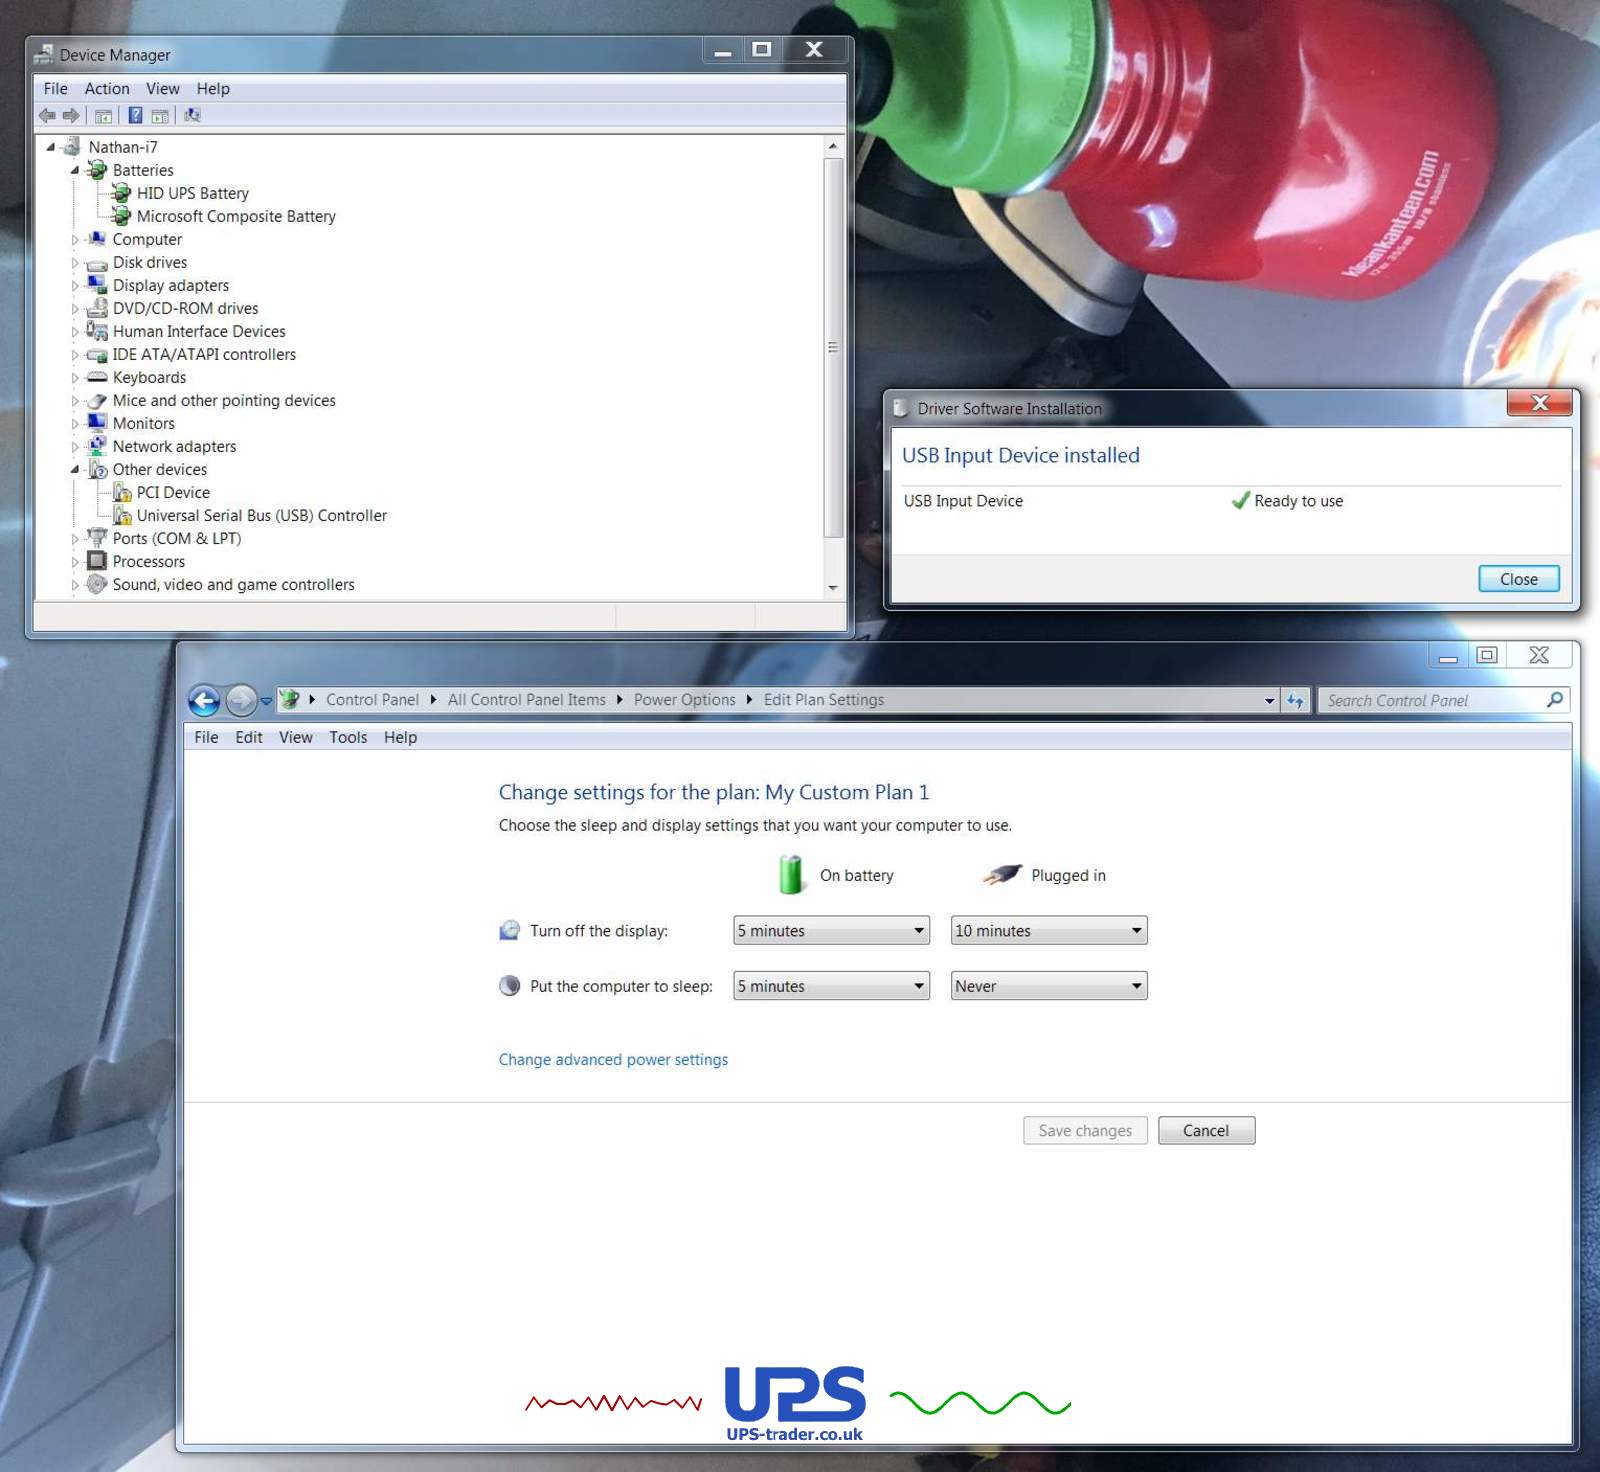Viewport: 1600px width, 1472px height.
Task: Open On battery sleep timeout dropdown
Action: pyautogui.click(x=831, y=986)
